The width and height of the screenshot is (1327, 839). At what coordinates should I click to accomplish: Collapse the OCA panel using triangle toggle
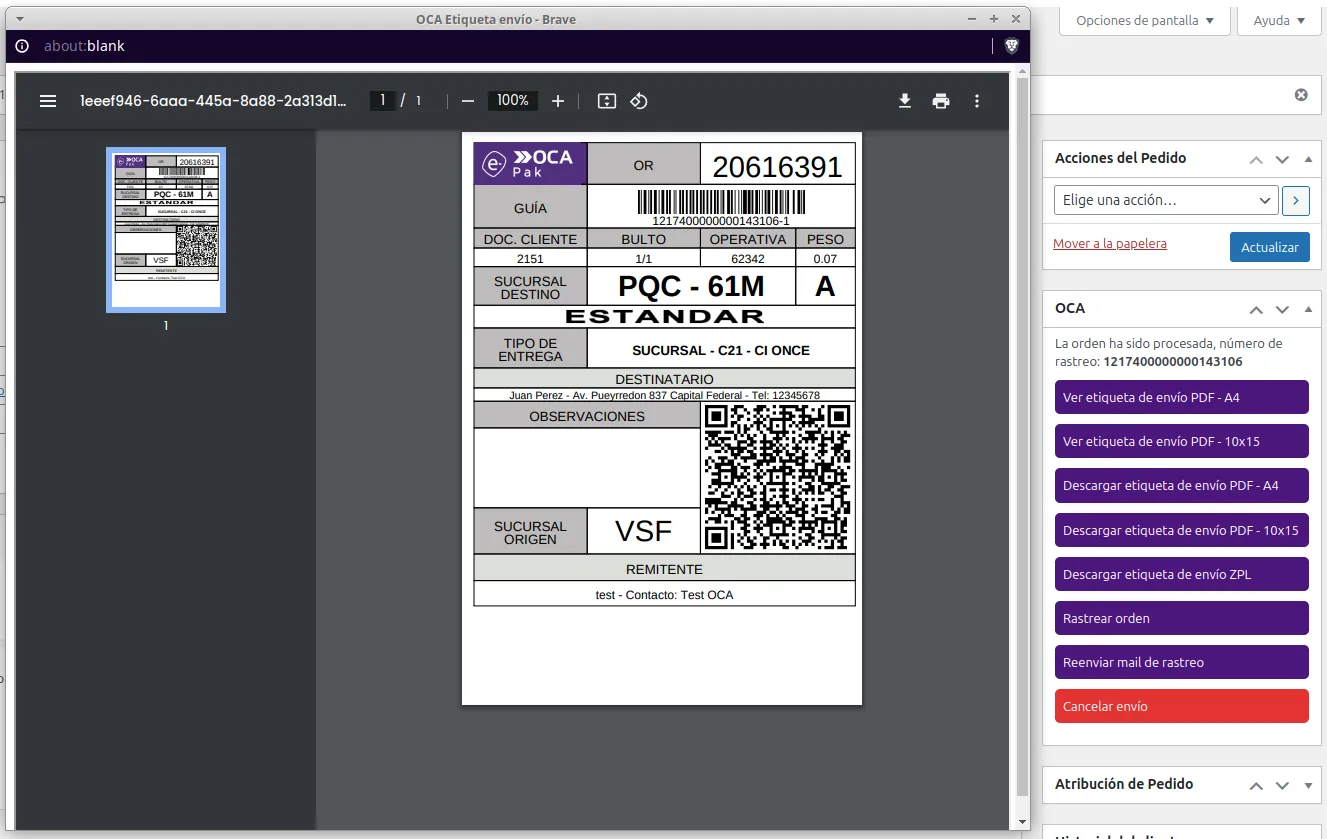point(1308,309)
